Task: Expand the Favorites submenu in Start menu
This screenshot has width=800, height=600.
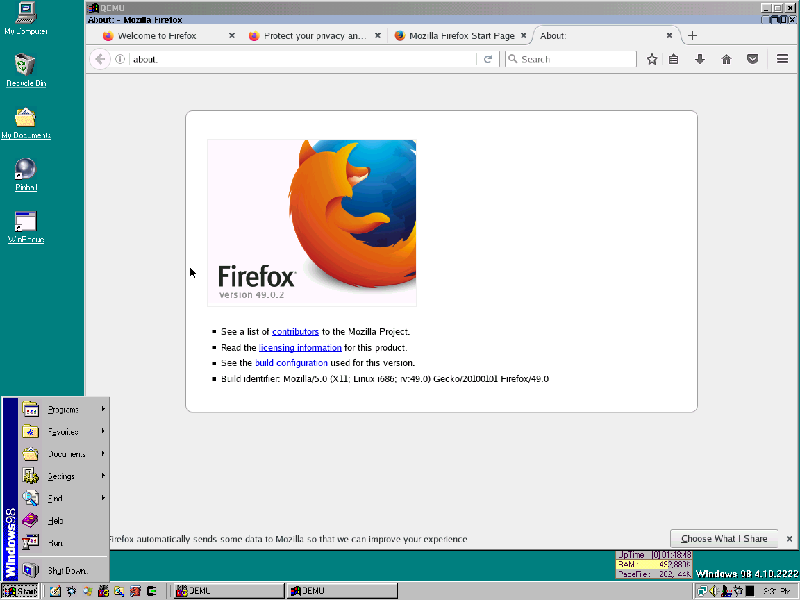Action: coord(63,432)
